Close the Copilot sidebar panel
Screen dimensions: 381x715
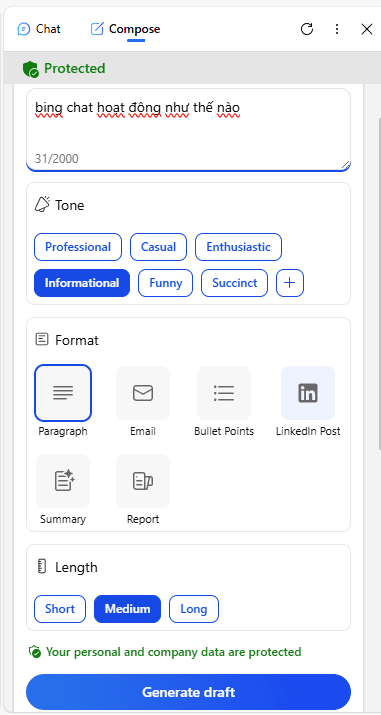367,29
